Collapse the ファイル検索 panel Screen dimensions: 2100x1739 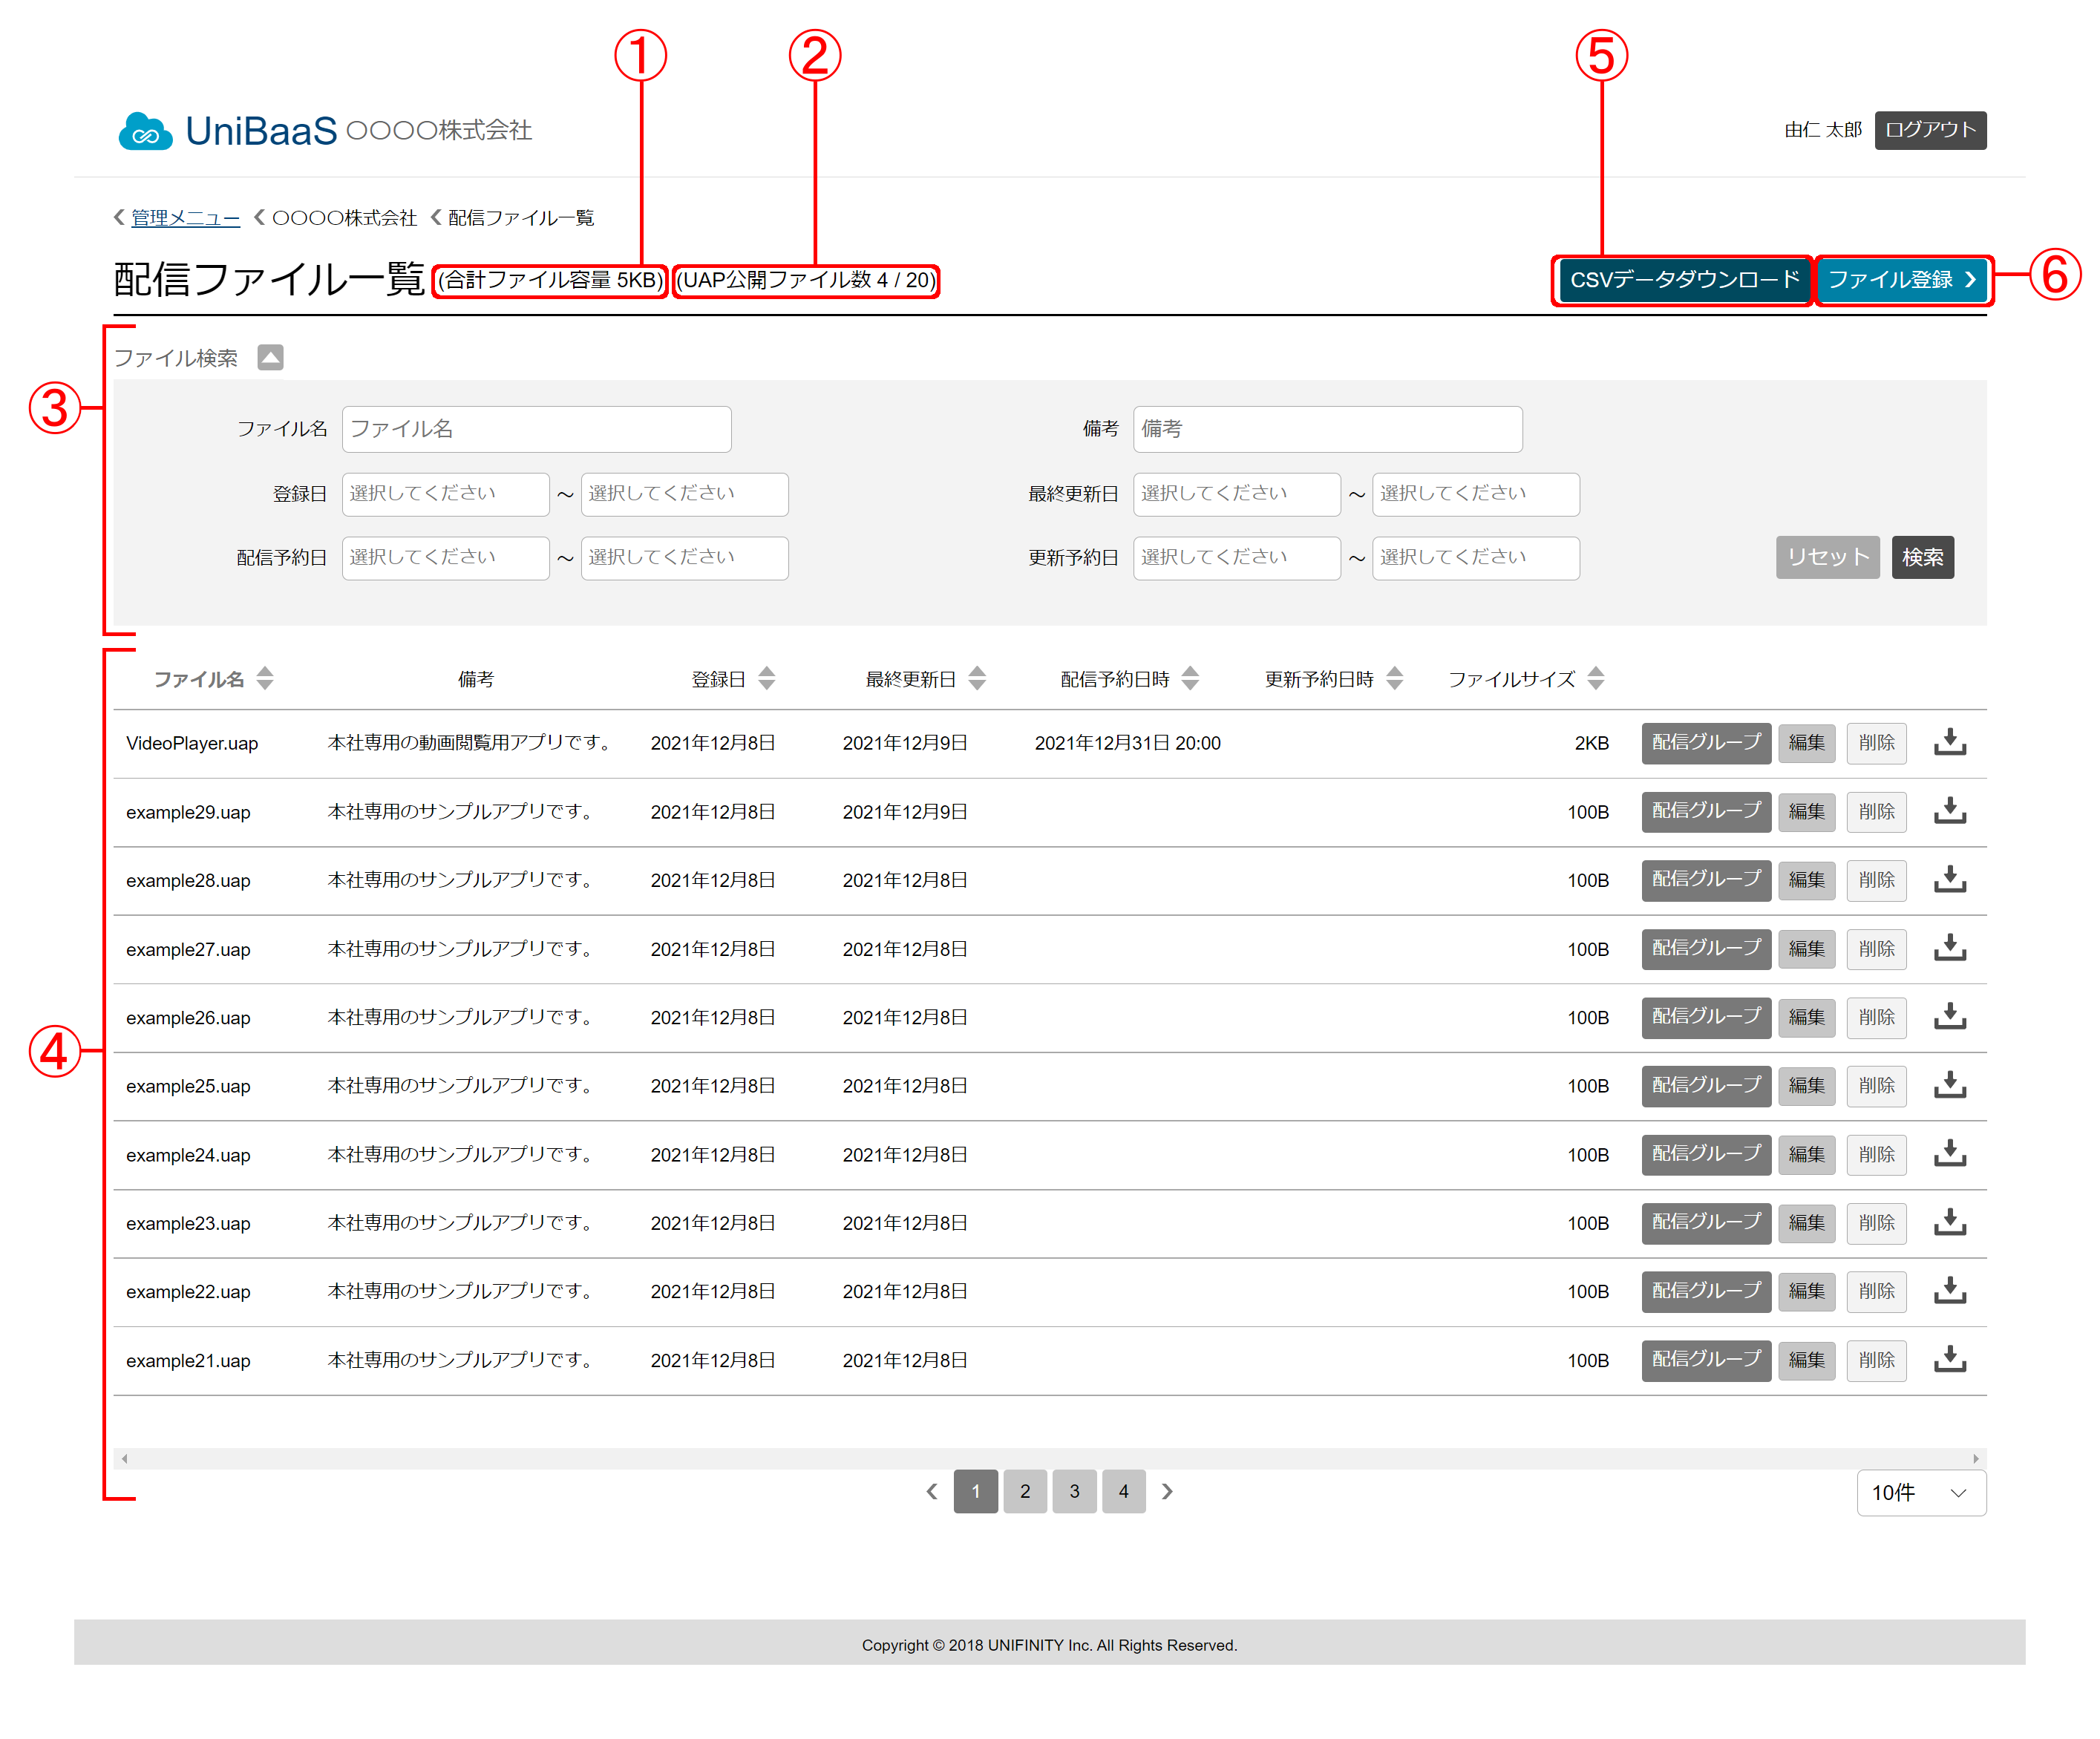coord(270,357)
